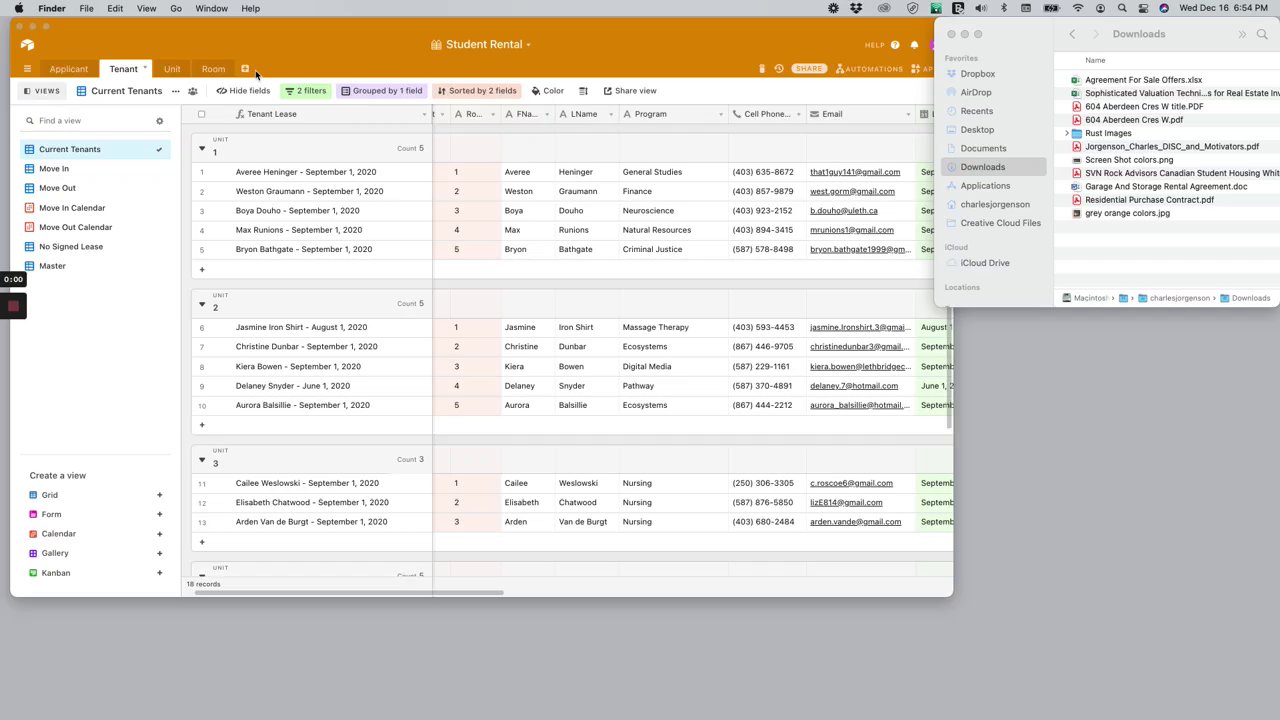Expand Rust Images folder in Finder

(1066, 133)
